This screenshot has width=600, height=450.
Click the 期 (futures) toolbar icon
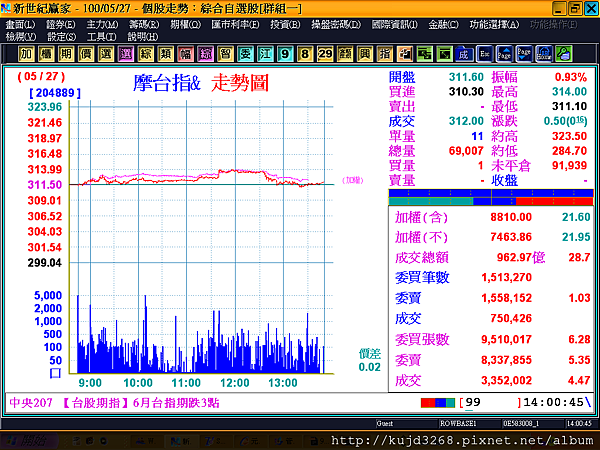click(x=66, y=54)
